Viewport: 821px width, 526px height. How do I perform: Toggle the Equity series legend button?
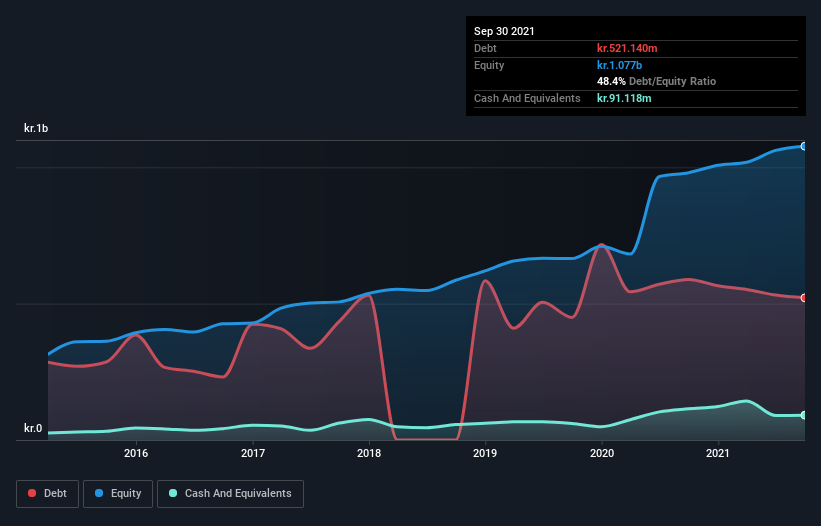(118, 494)
